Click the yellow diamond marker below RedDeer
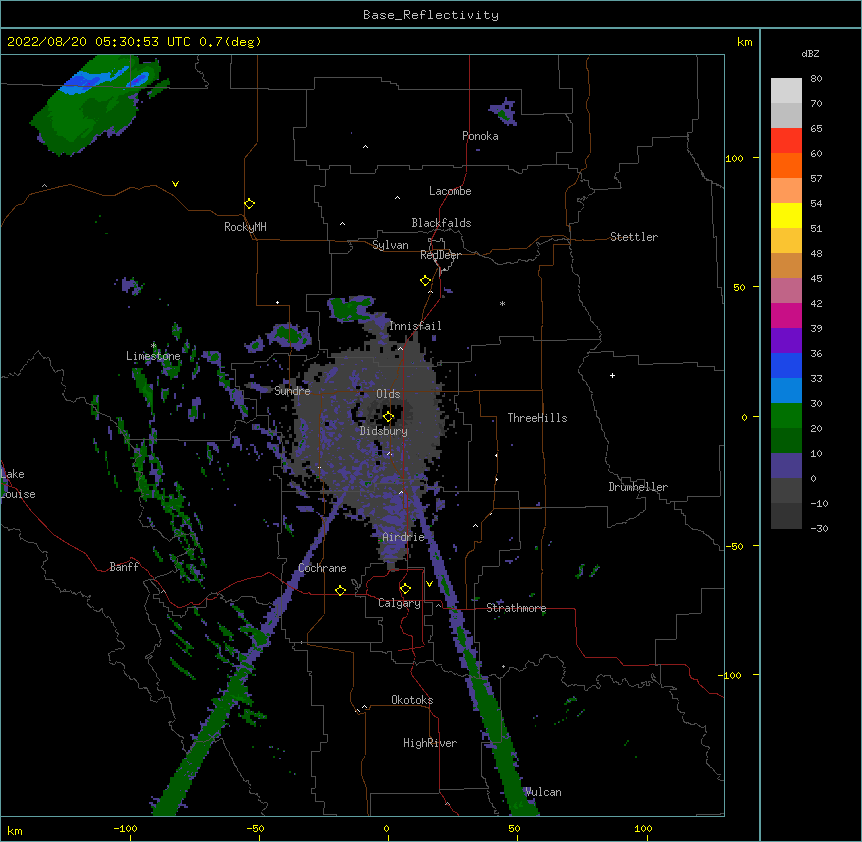 425,281
